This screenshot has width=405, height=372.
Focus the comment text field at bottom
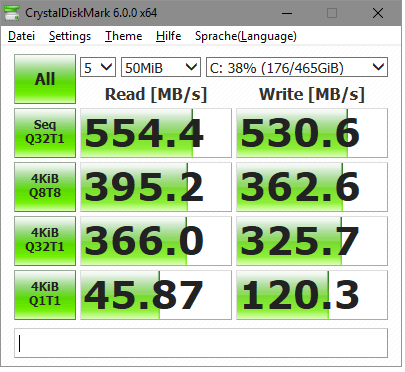pos(201,343)
